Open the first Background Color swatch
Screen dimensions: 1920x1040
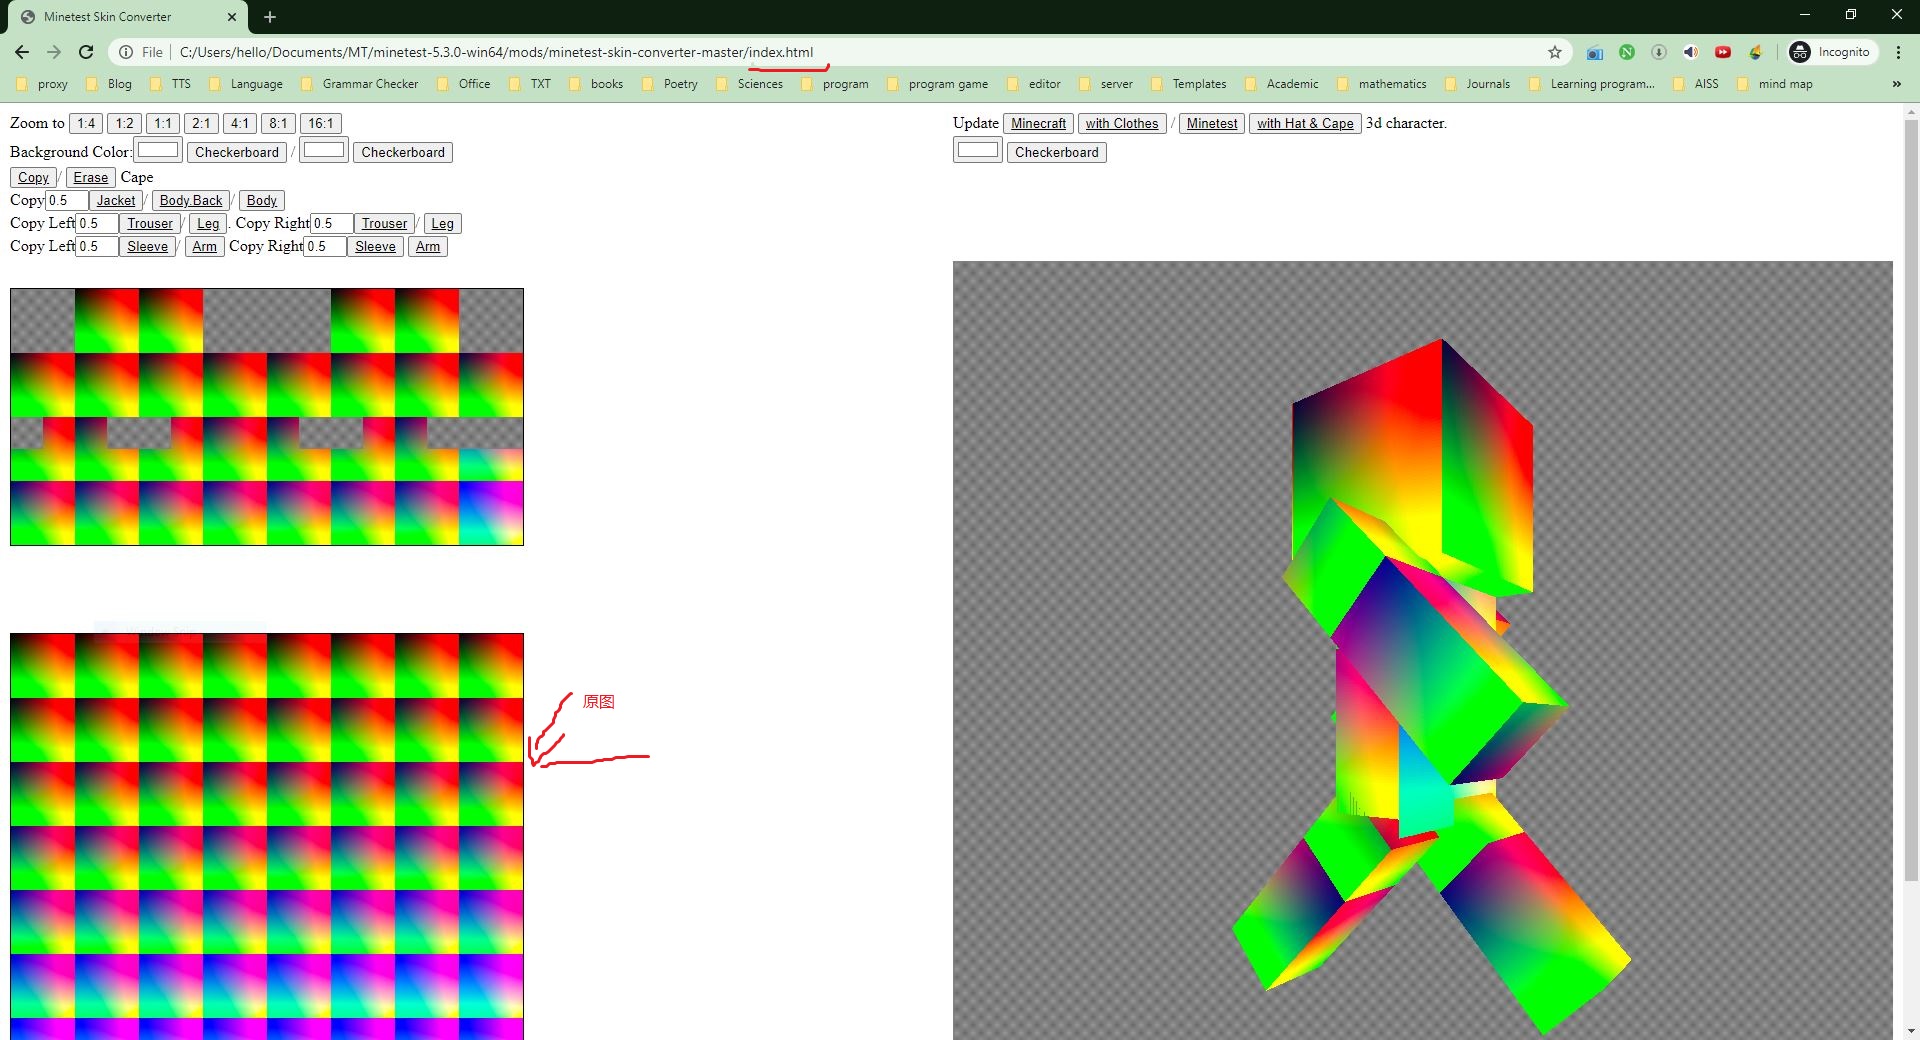coord(158,151)
